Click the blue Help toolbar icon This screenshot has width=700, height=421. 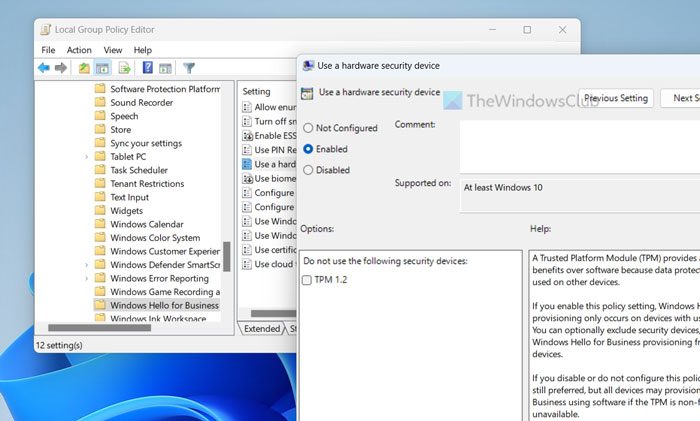pyautogui.click(x=147, y=67)
